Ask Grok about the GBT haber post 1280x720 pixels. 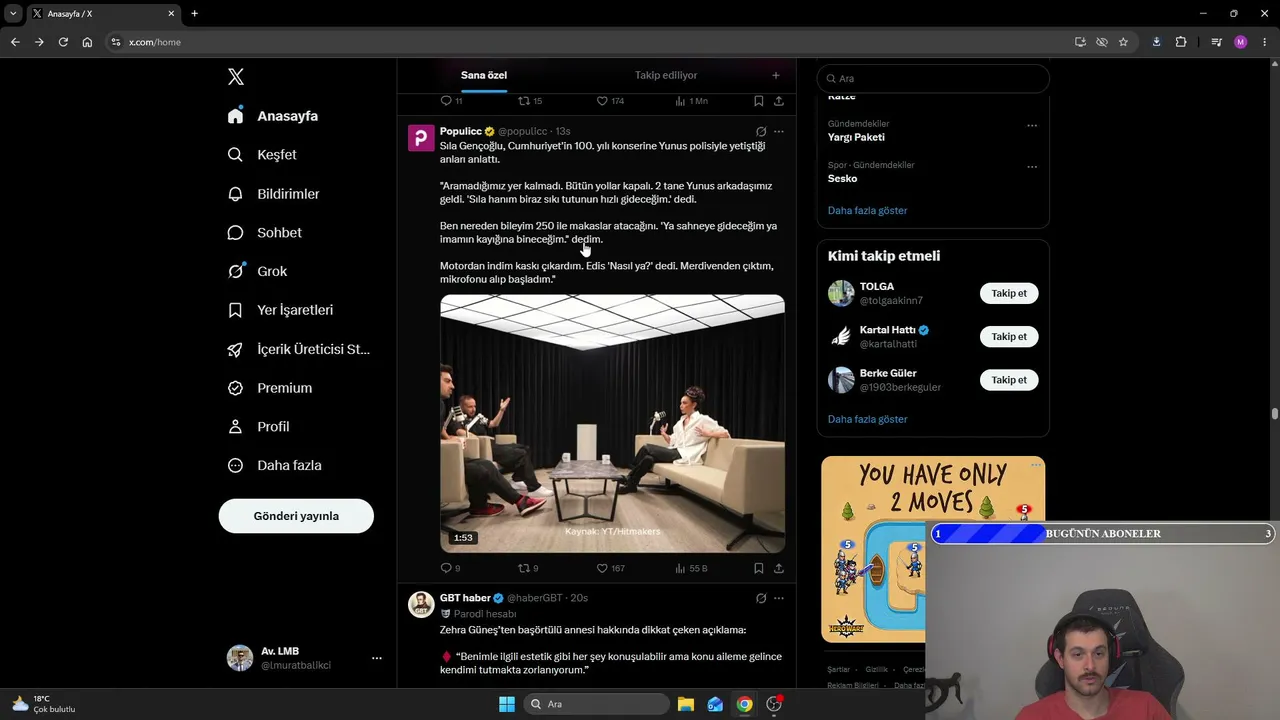(761, 598)
